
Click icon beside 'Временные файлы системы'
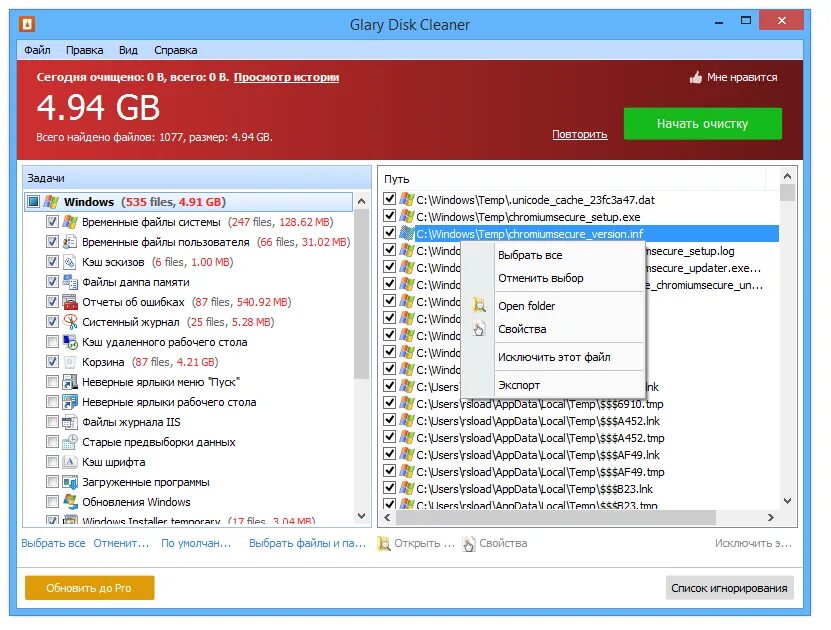(70, 222)
